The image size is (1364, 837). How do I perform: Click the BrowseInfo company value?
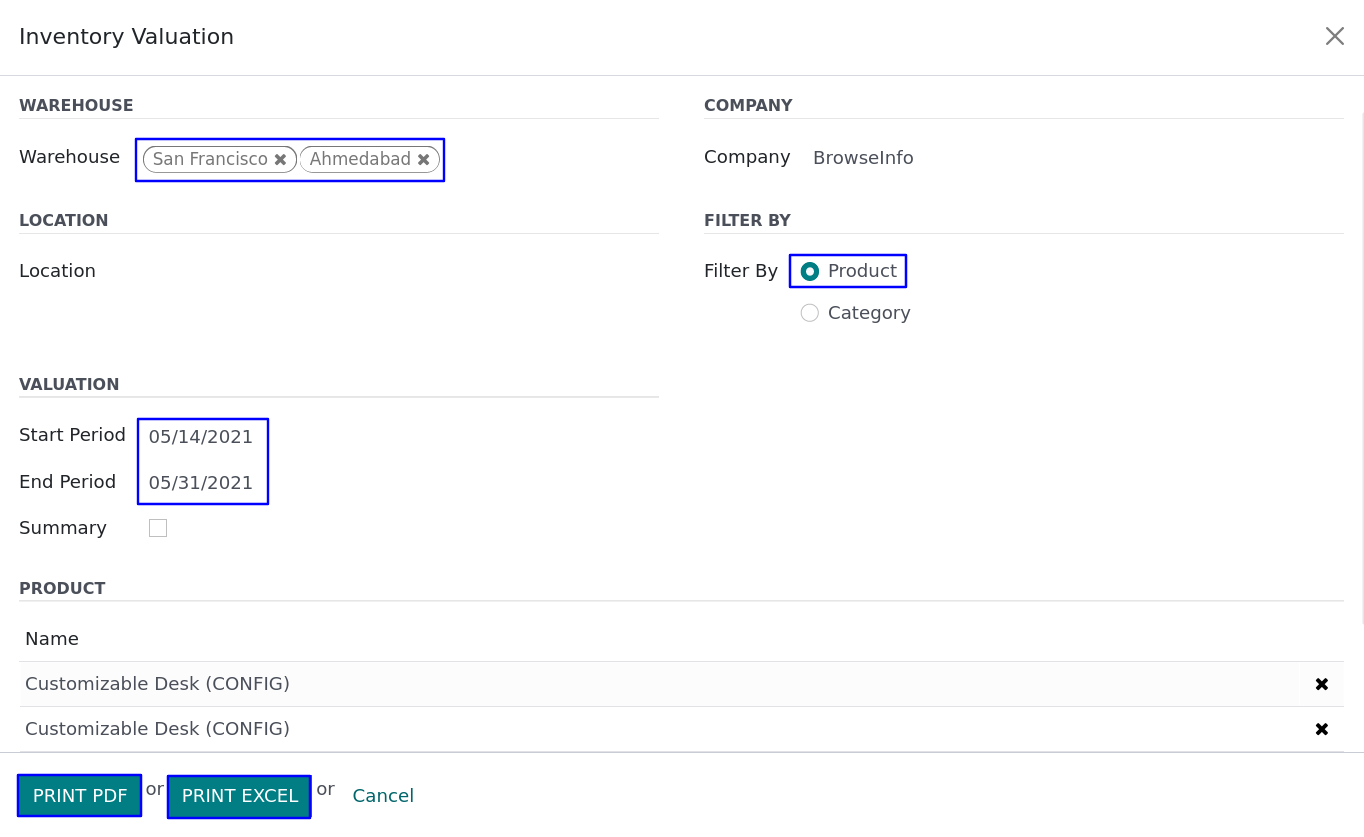(863, 158)
